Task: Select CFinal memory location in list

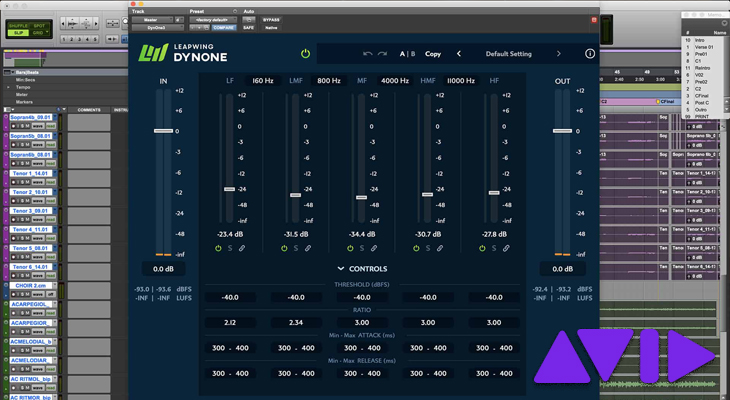Action: (x=702, y=96)
